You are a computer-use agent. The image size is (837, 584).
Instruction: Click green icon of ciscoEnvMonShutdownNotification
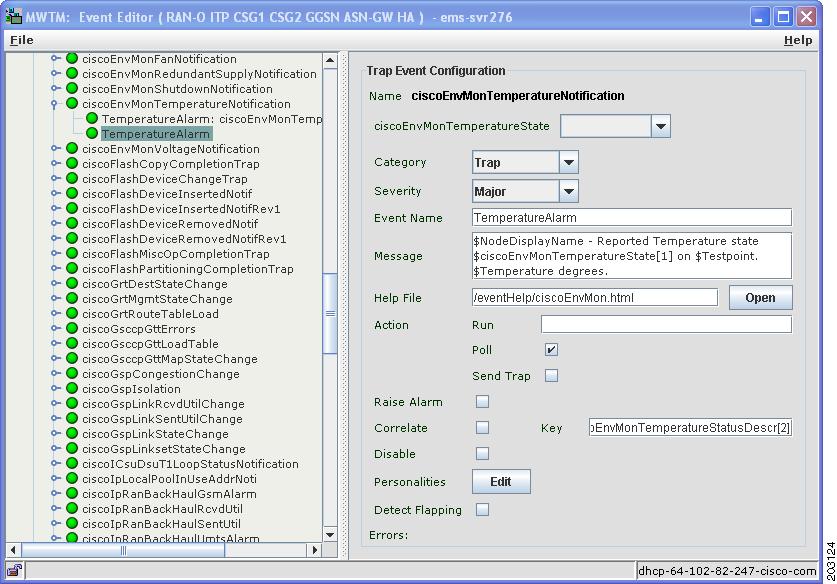[x=72, y=88]
